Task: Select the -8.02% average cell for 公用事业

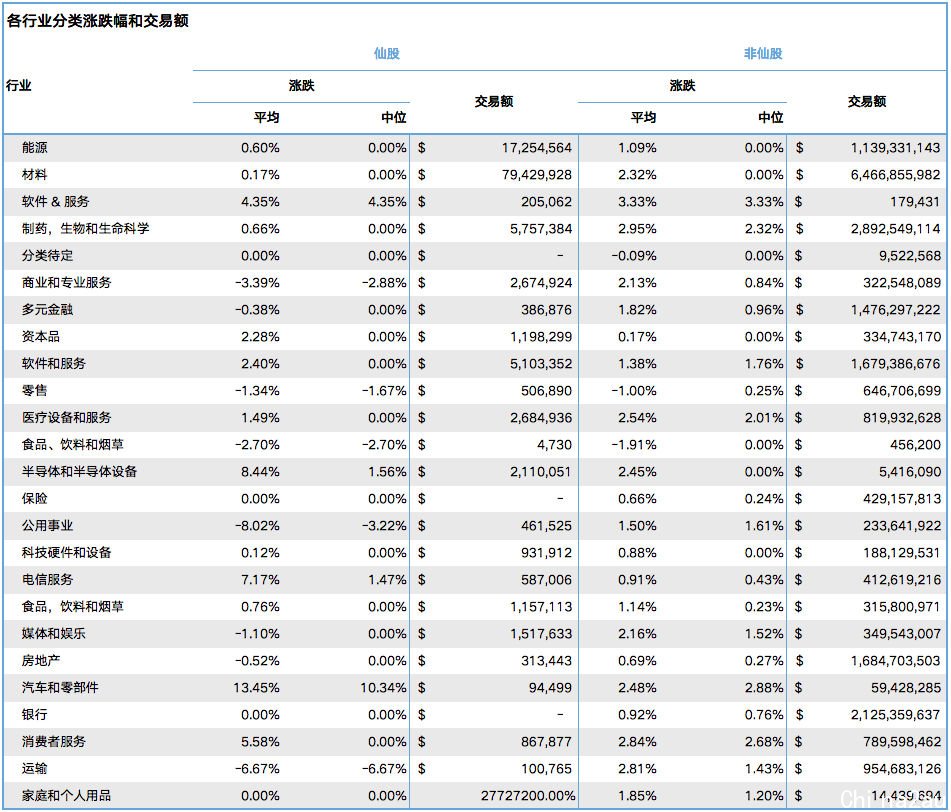Action: pos(258,525)
